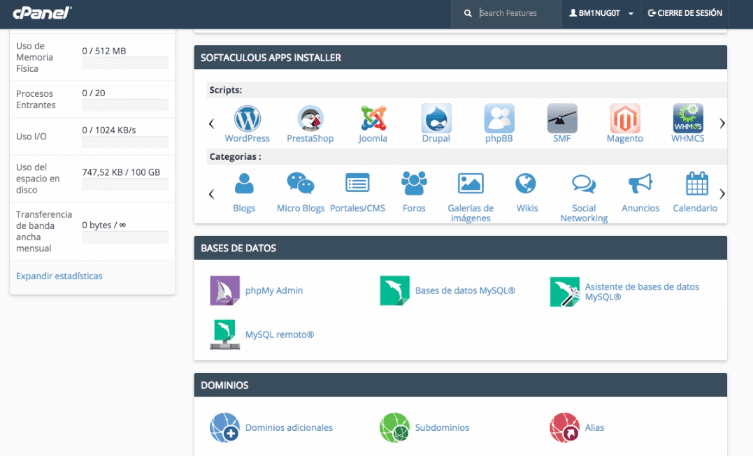Viewport: 753px width, 456px height.
Task: Open the Calendario category icon
Action: [697, 183]
